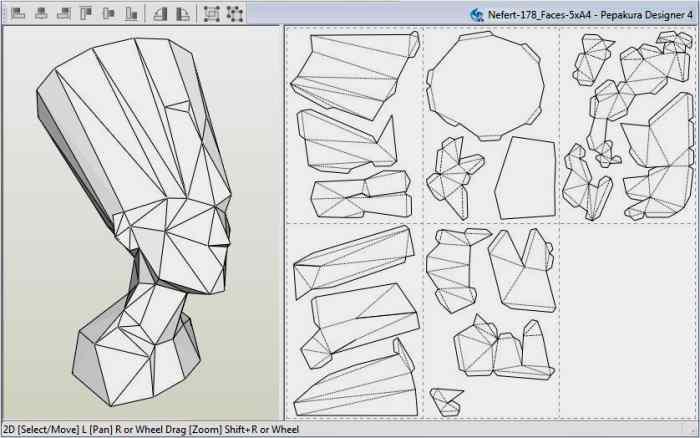Screen dimensions: 700x438
Task: Click the square of connected dots icon
Action: (x=234, y=14)
